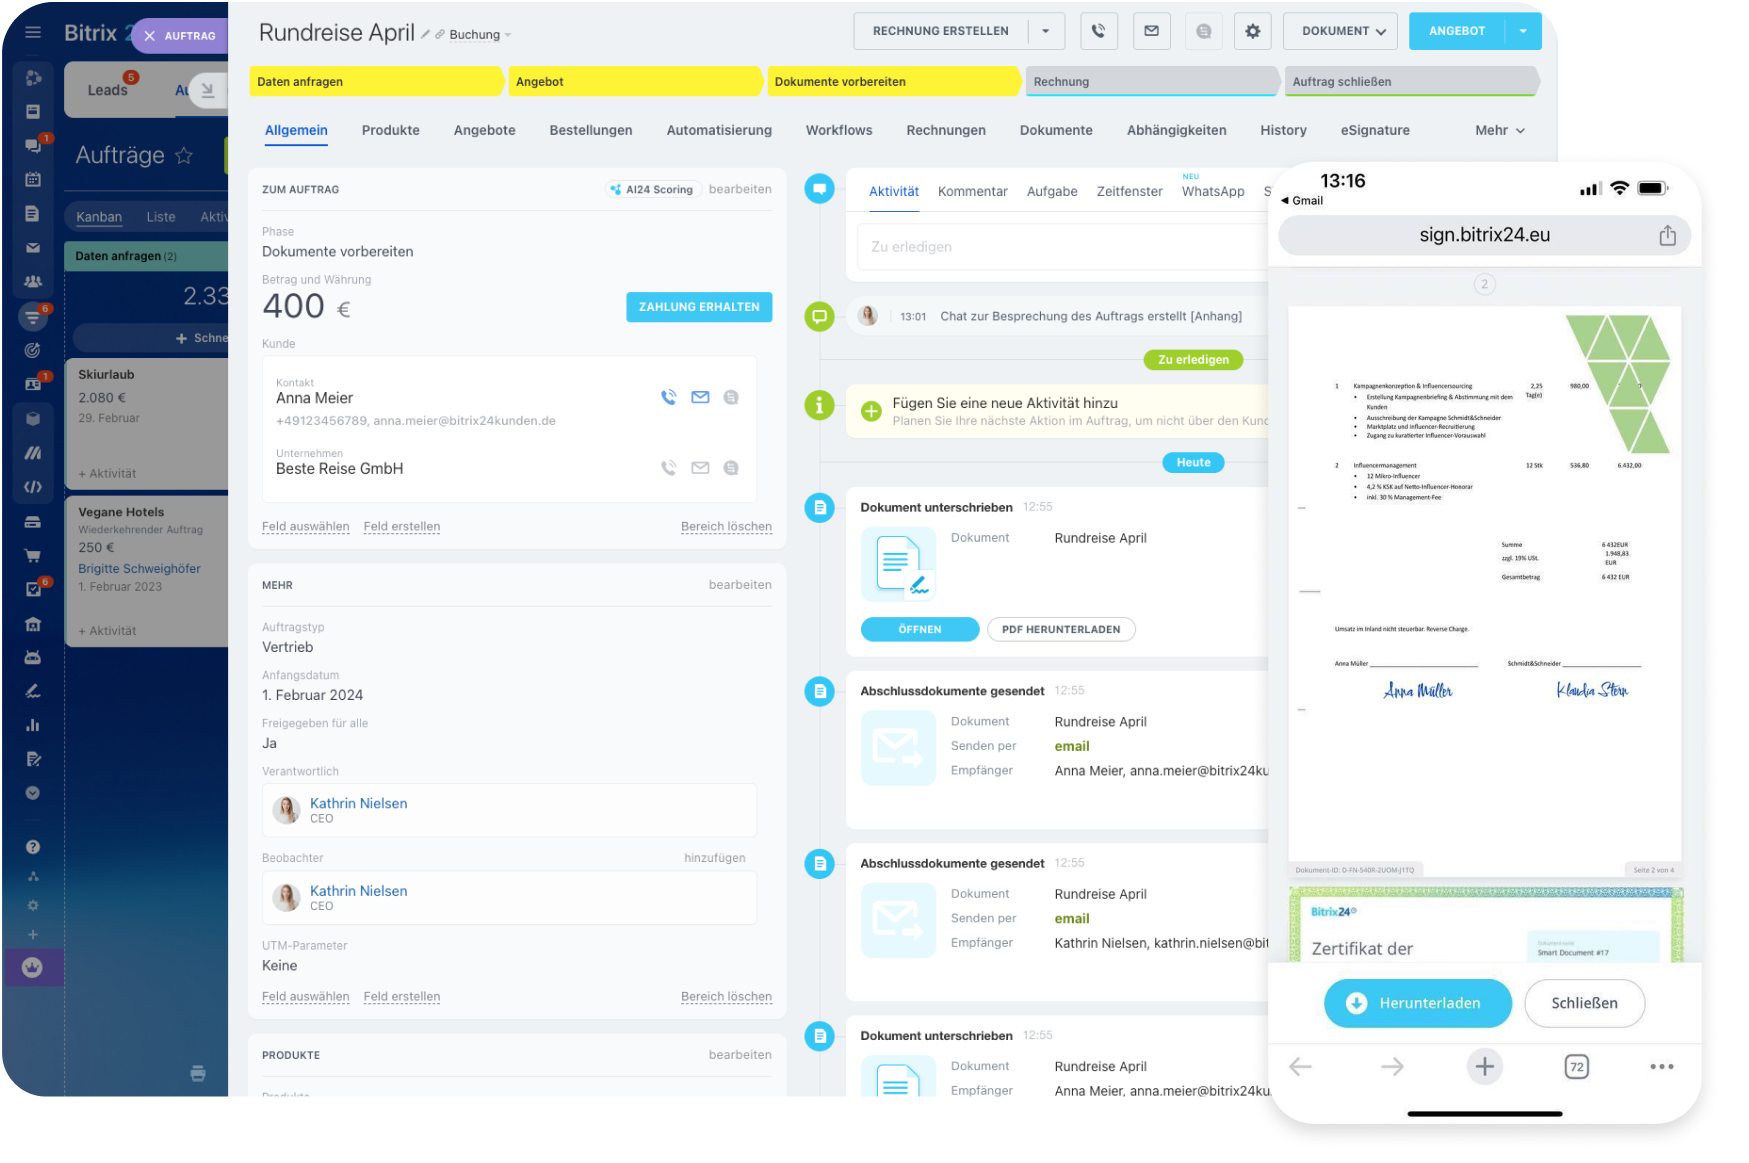Click the Zahlung erhalten button
Screen dimensions: 1749x1163
pos(699,307)
